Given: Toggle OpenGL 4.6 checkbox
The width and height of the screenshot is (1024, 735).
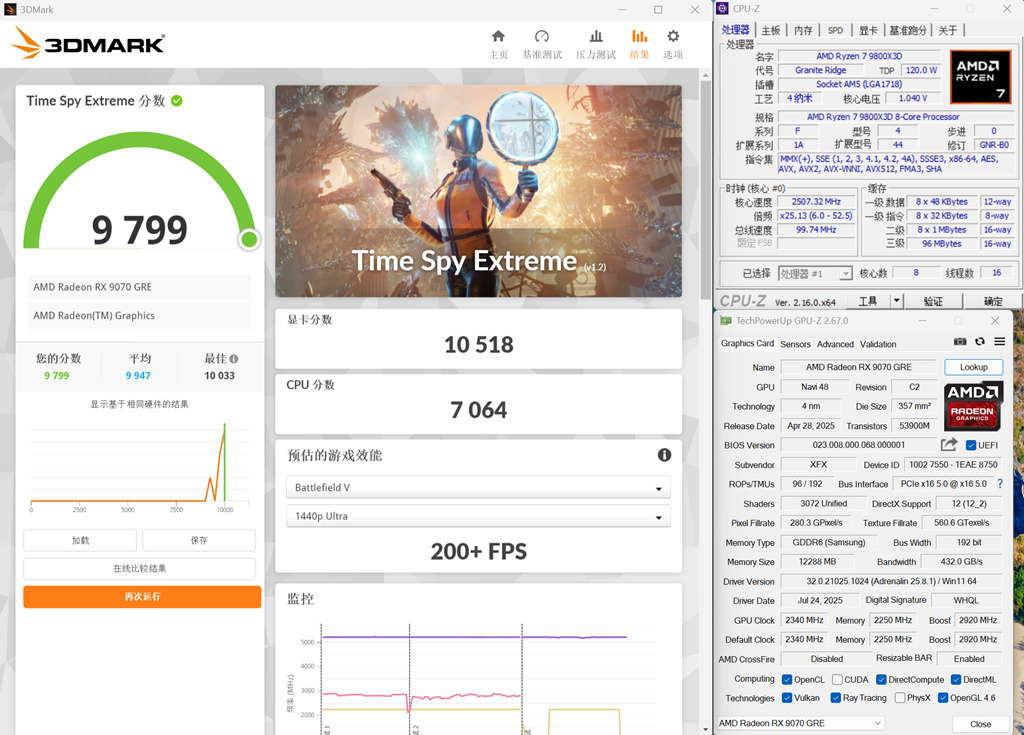Looking at the screenshot, I should tap(943, 698).
